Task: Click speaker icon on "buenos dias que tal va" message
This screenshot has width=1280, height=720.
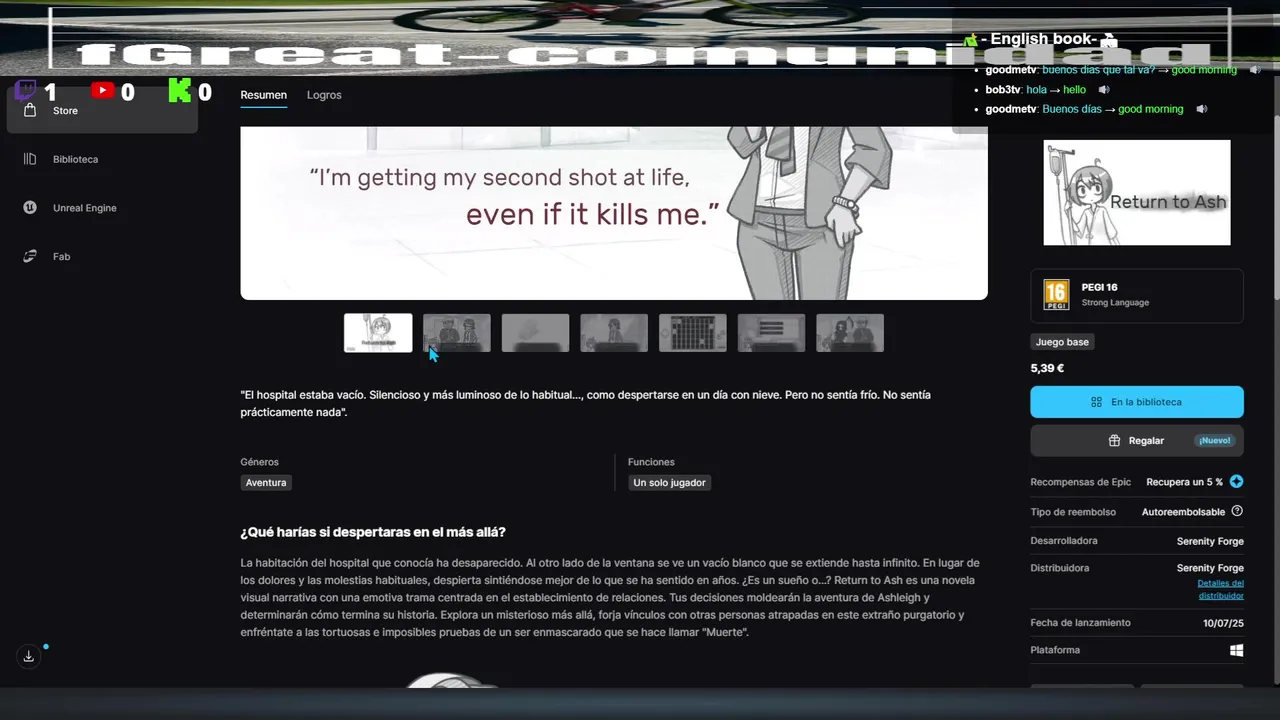Action: pyautogui.click(x=1255, y=70)
